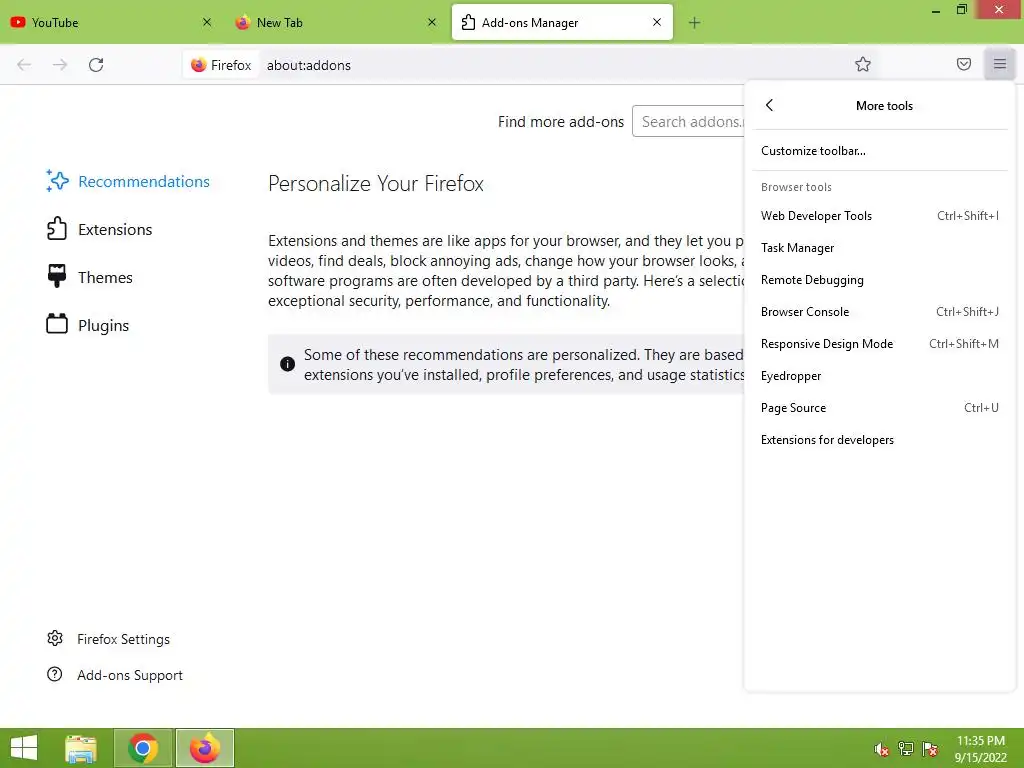
Task: Click the Save to Pocket icon
Action: [963, 64]
